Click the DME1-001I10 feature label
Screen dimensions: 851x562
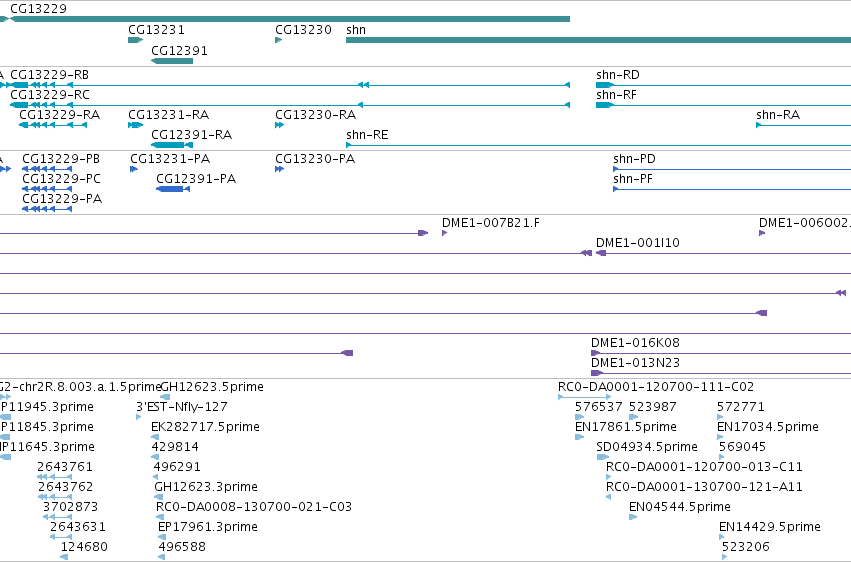pyautogui.click(x=638, y=243)
